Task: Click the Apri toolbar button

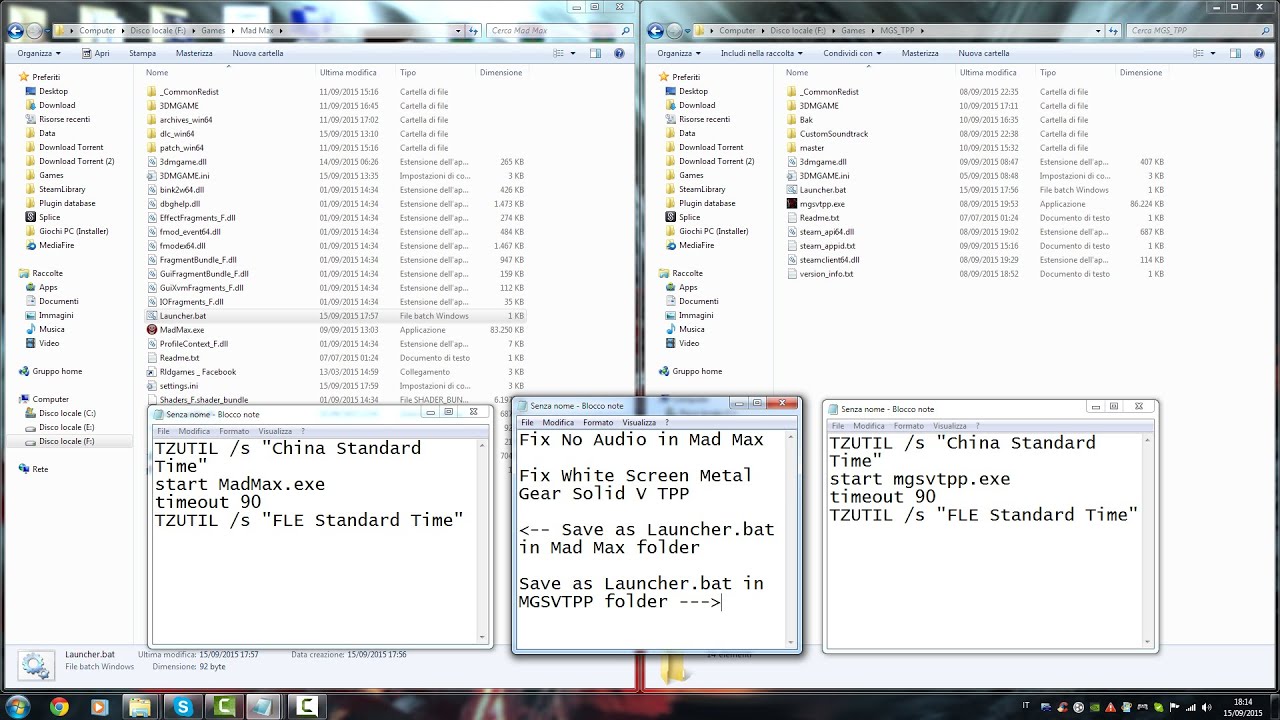Action: pos(95,53)
